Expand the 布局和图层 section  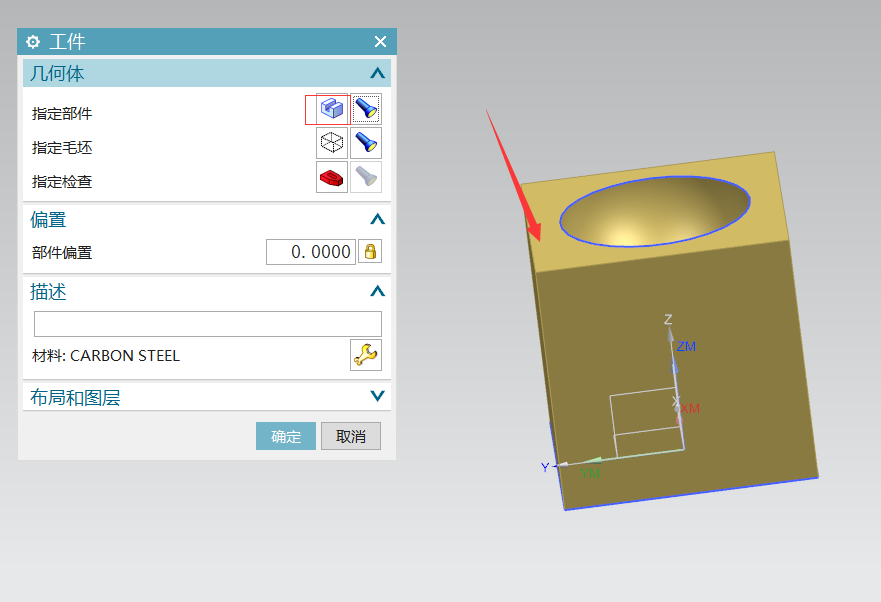[x=377, y=397]
